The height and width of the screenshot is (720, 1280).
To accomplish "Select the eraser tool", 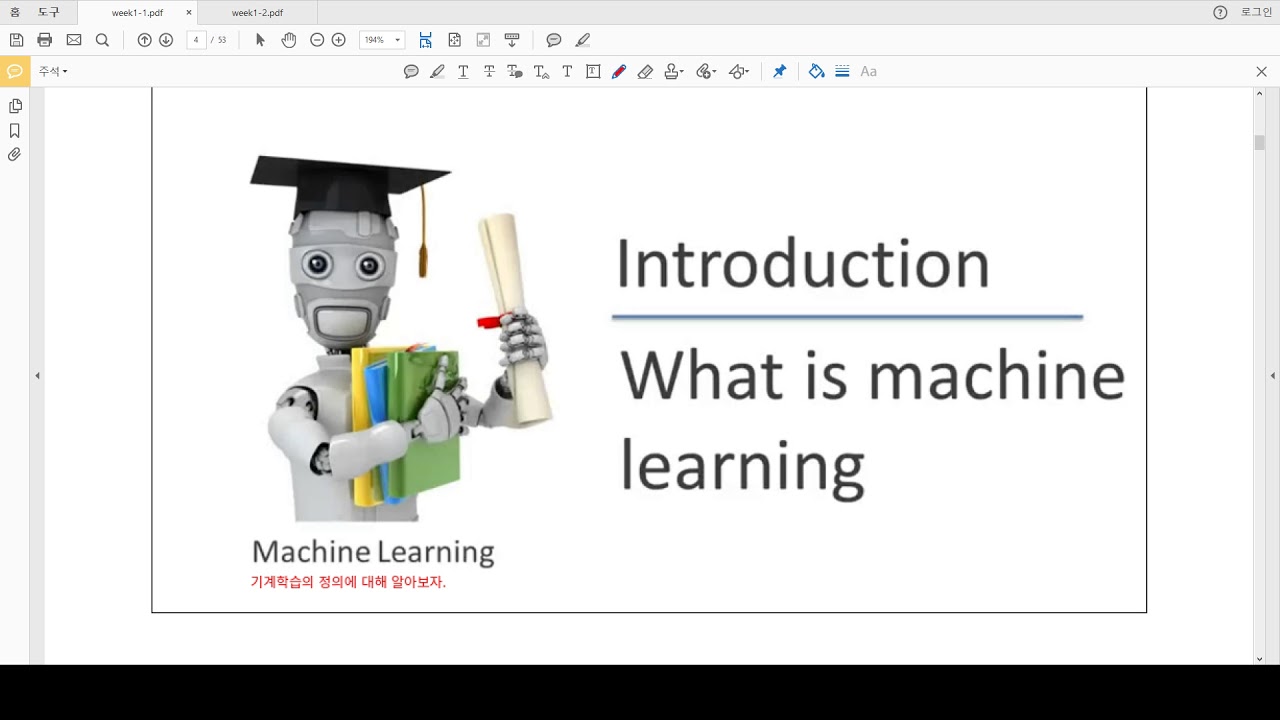I will 645,71.
